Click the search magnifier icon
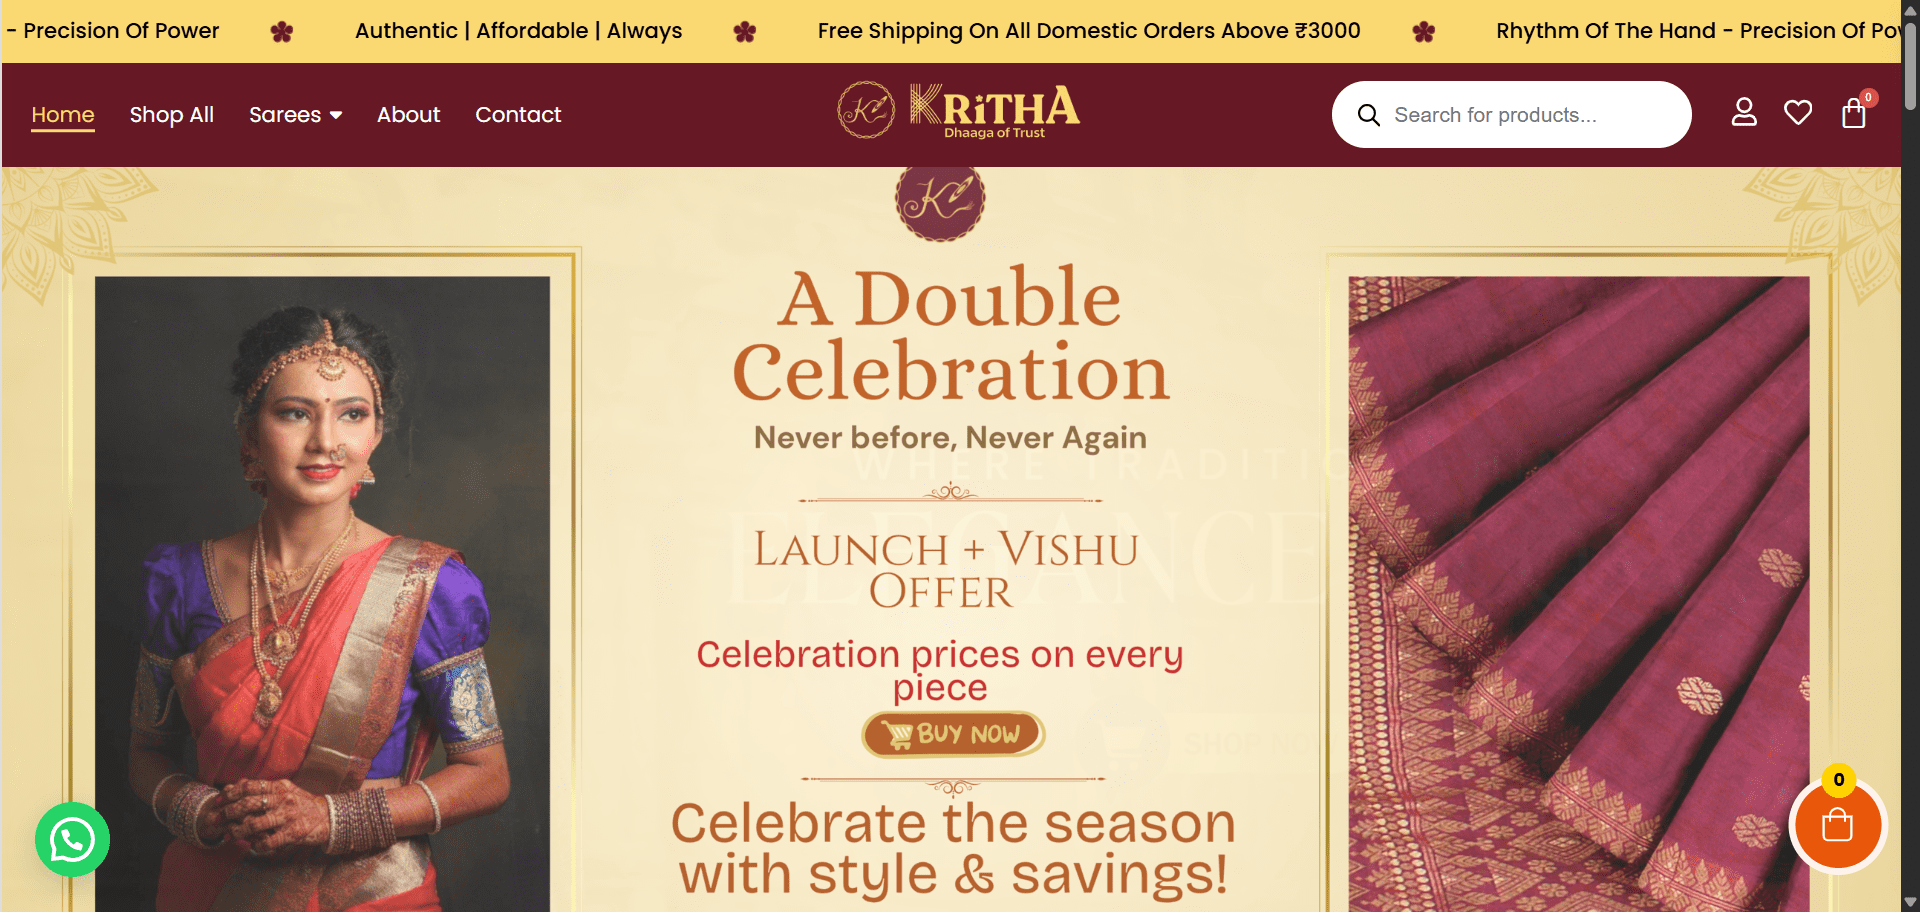 (1369, 115)
